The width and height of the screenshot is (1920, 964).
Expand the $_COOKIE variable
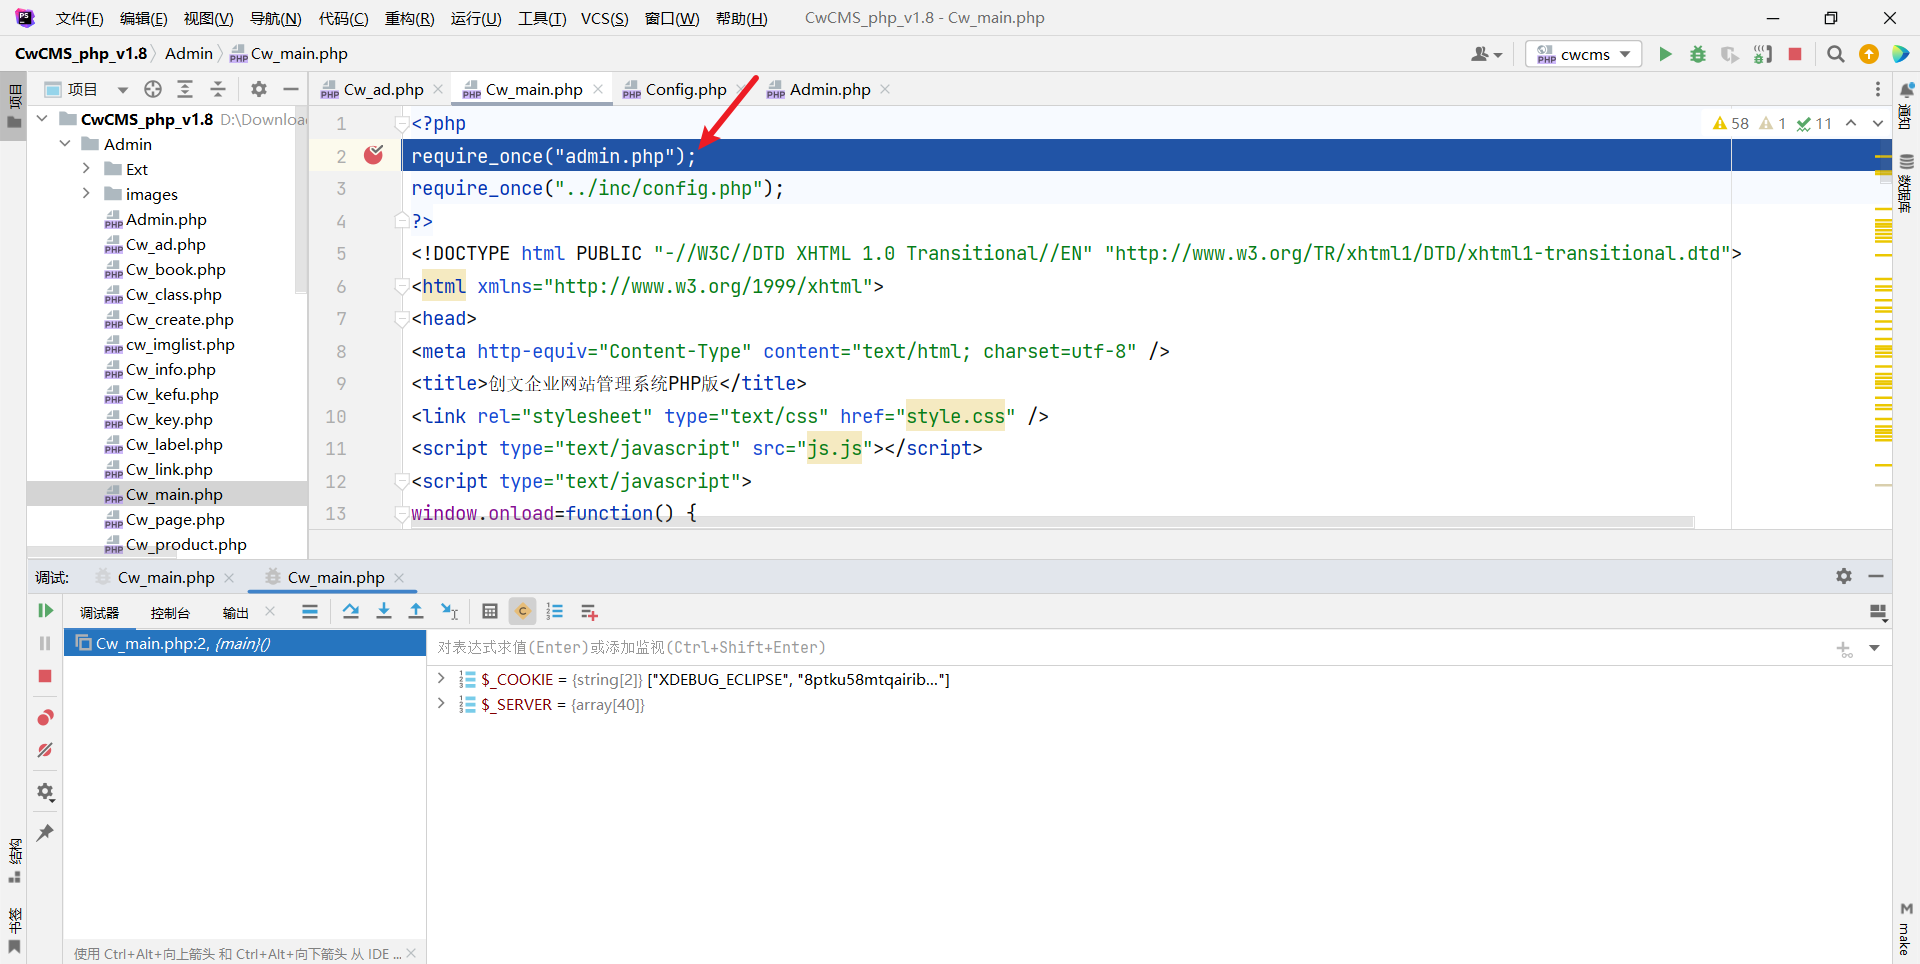[x=441, y=679]
